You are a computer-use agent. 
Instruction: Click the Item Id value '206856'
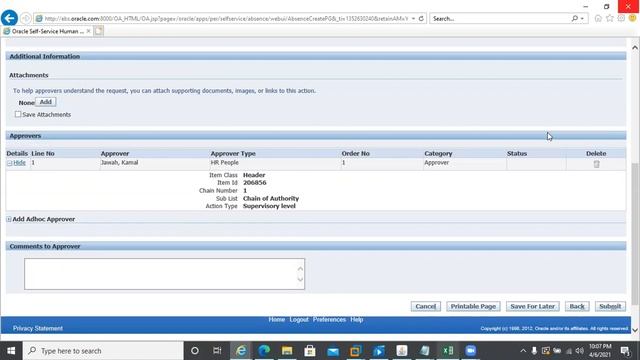(255, 183)
